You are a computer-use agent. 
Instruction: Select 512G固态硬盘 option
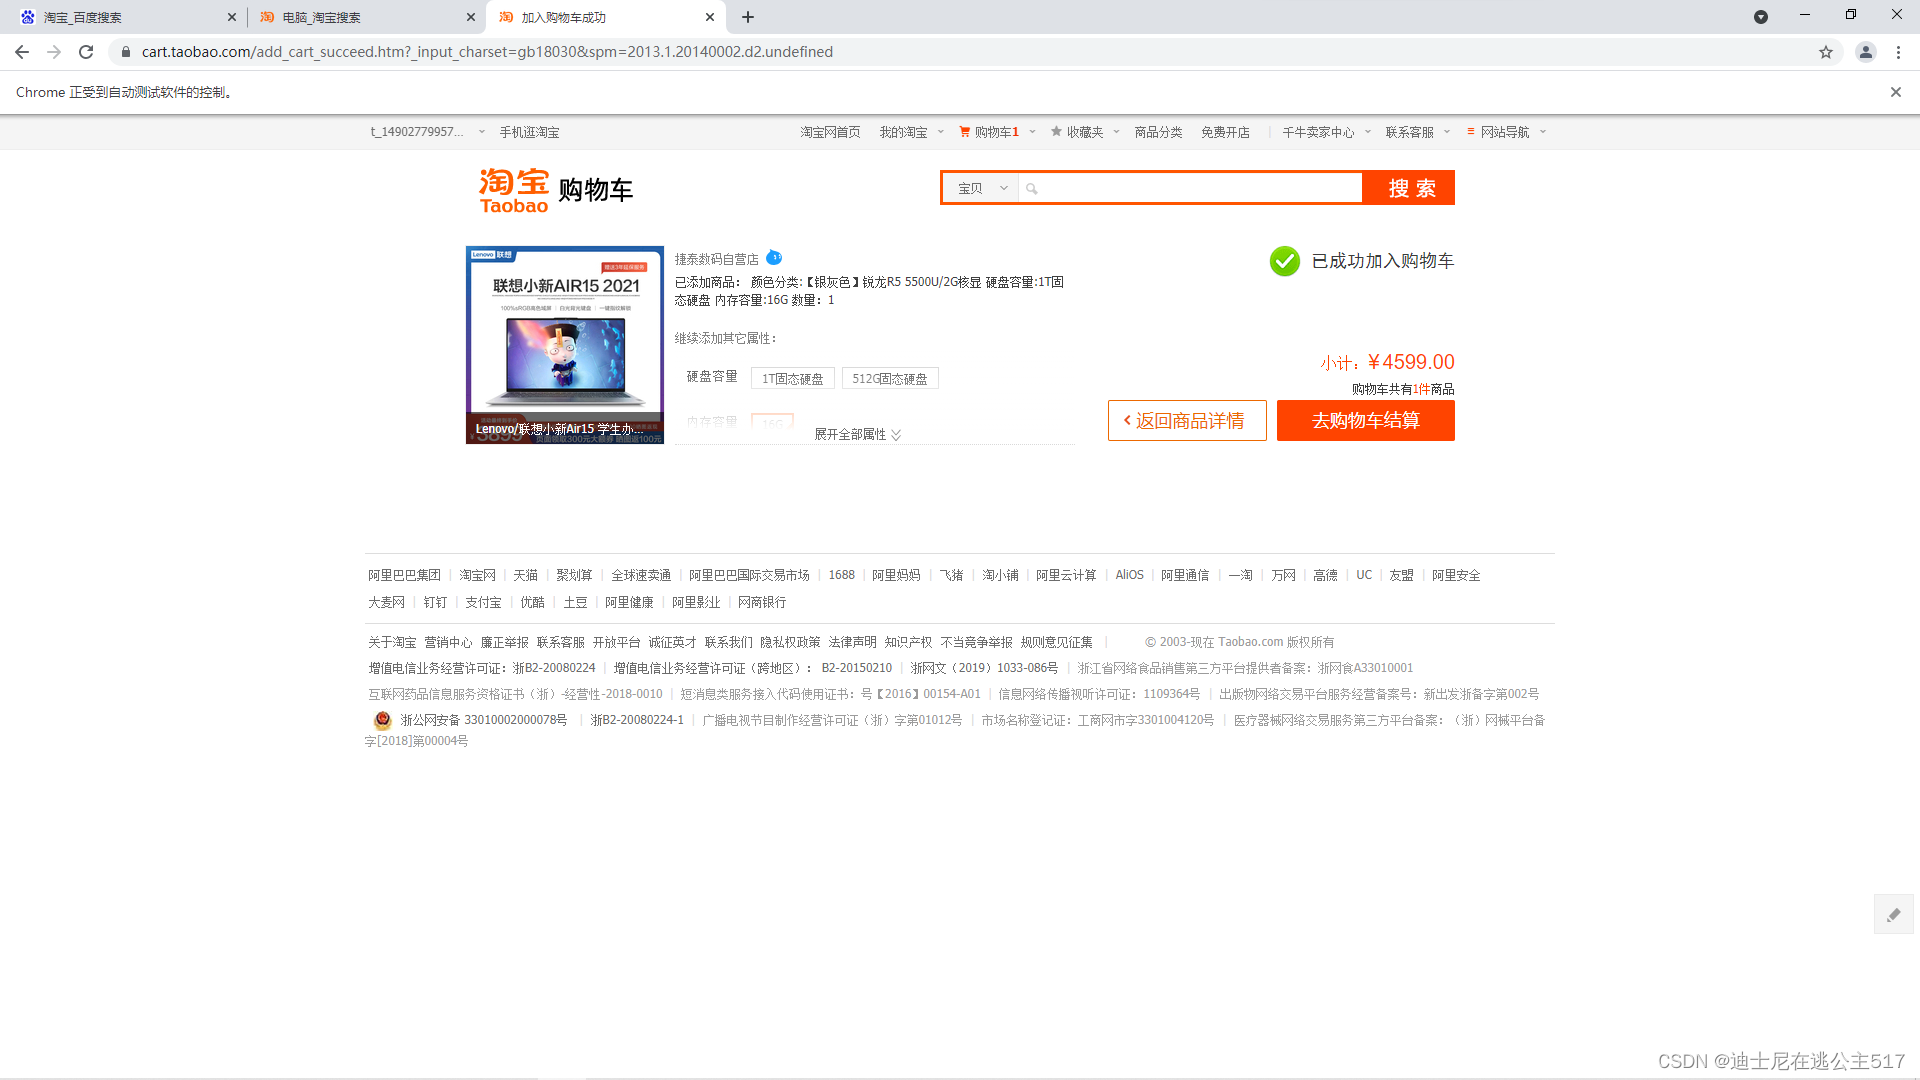point(890,378)
